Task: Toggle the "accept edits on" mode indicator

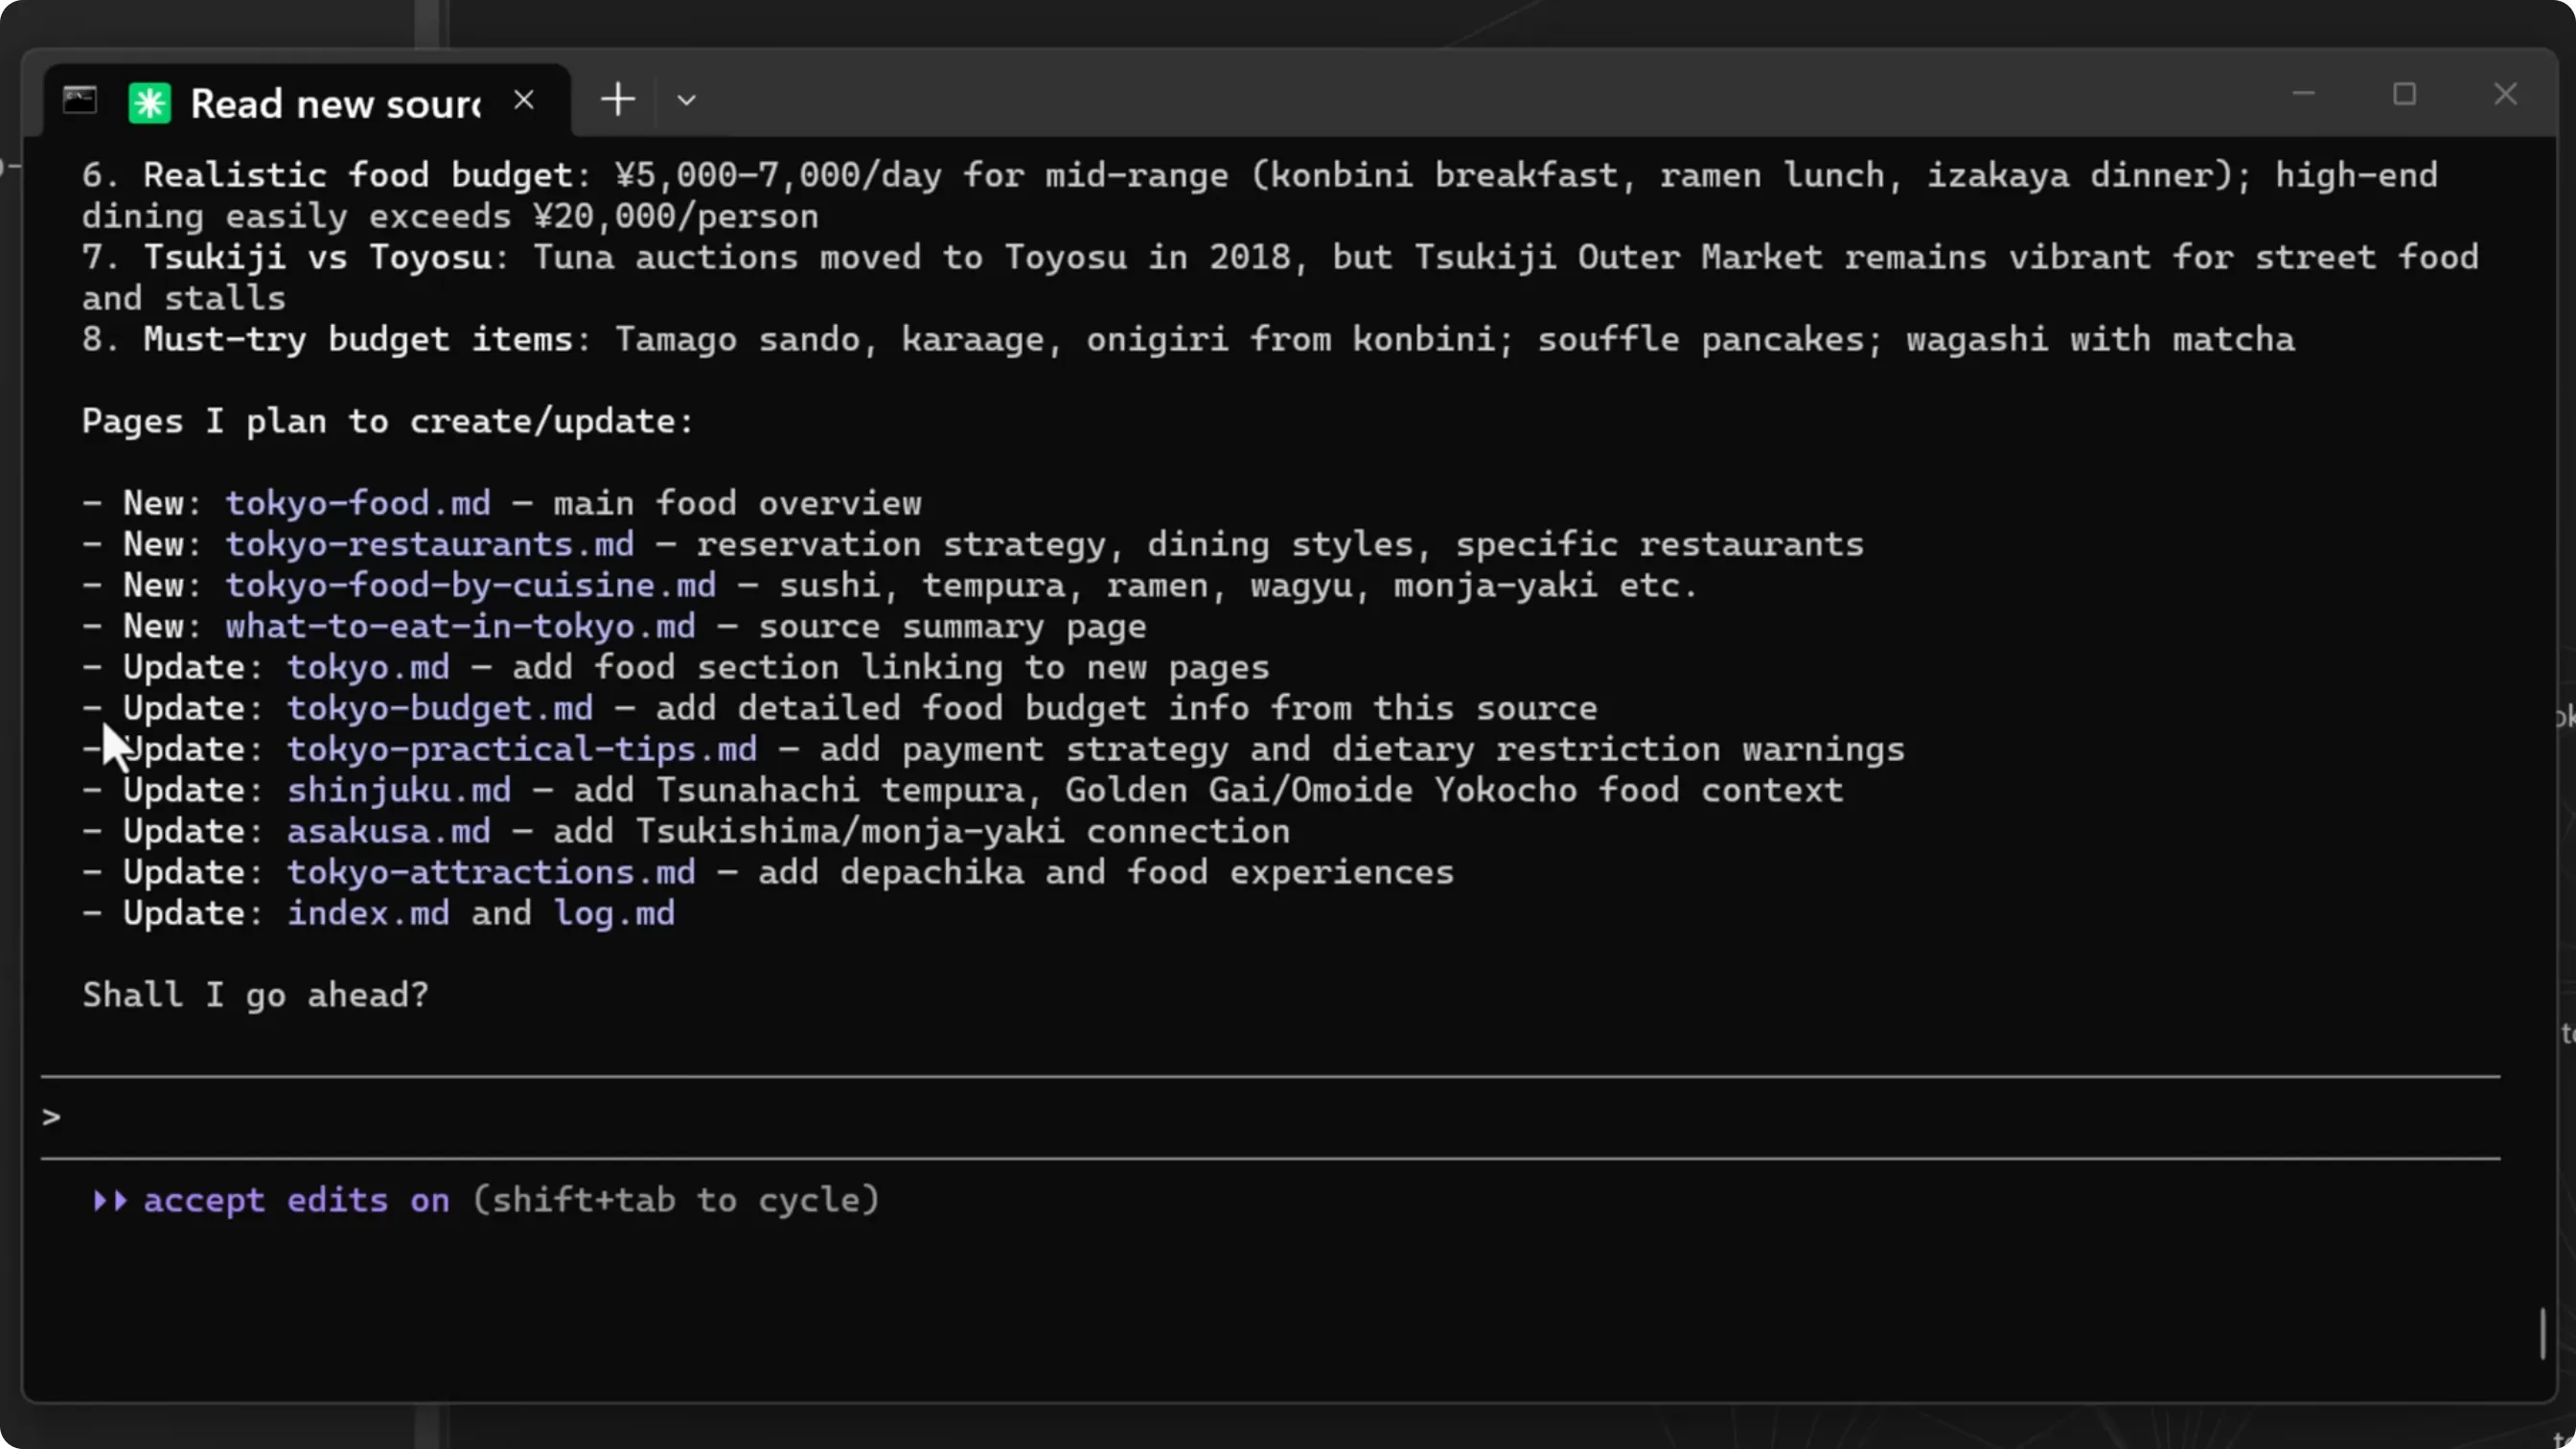Action: (x=296, y=1200)
